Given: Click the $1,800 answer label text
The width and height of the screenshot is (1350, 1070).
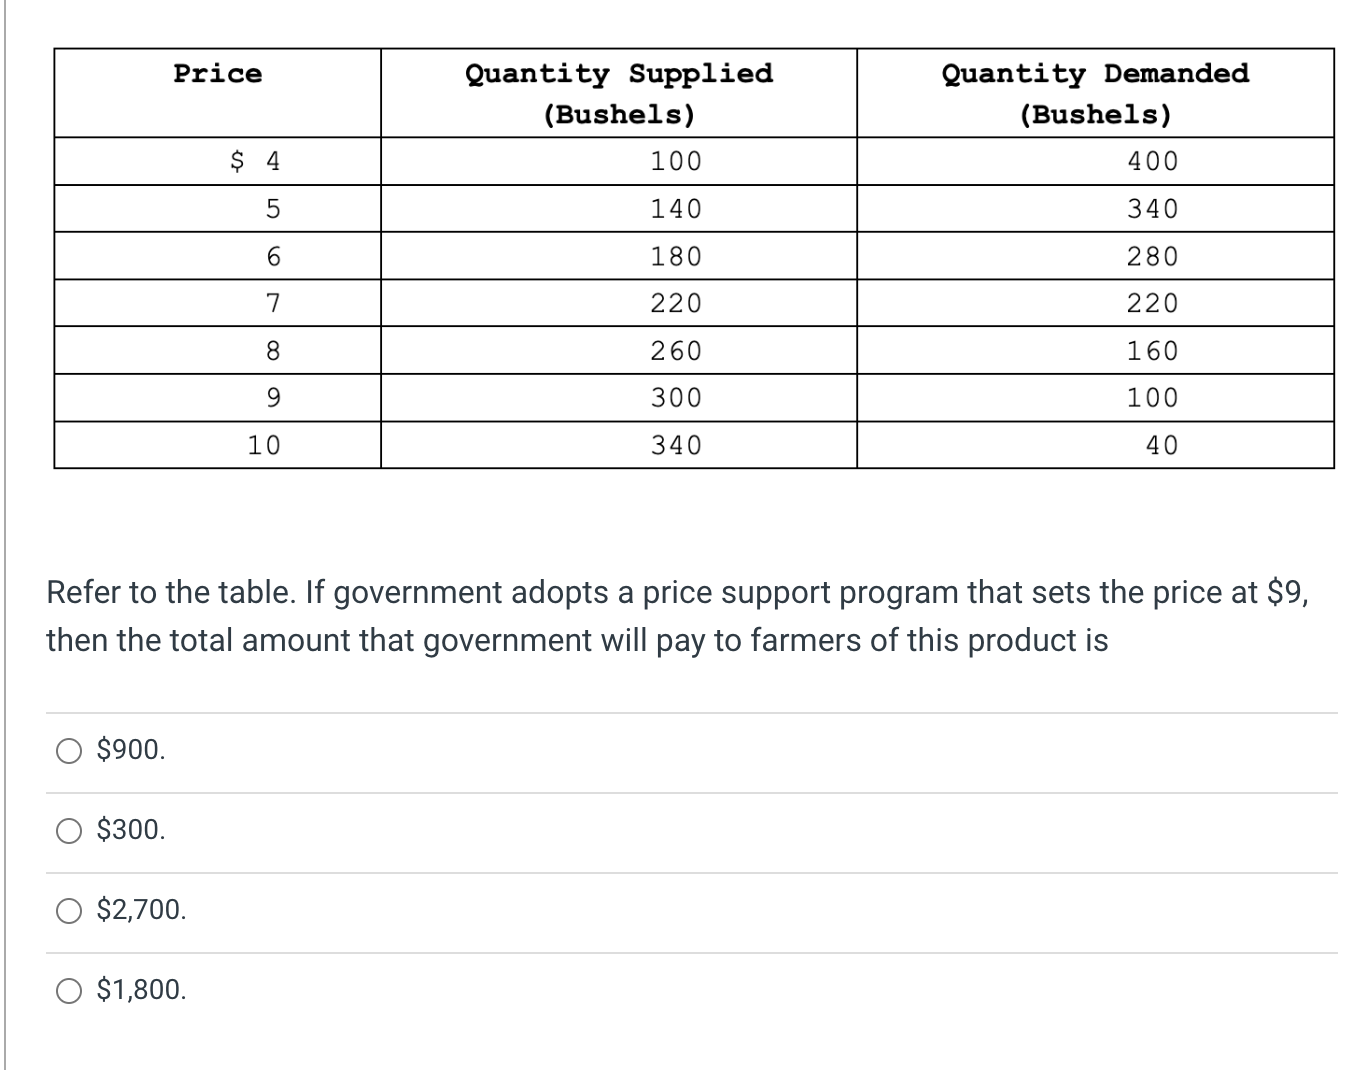Looking at the screenshot, I should pyautogui.click(x=141, y=990).
